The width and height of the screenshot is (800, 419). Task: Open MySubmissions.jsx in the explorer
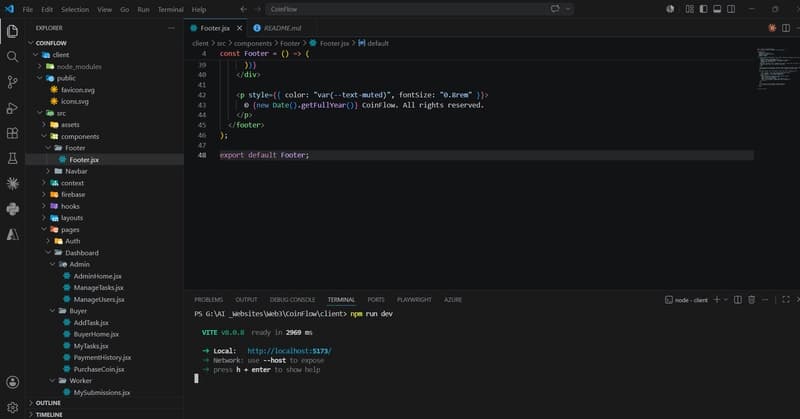[x=97, y=392]
